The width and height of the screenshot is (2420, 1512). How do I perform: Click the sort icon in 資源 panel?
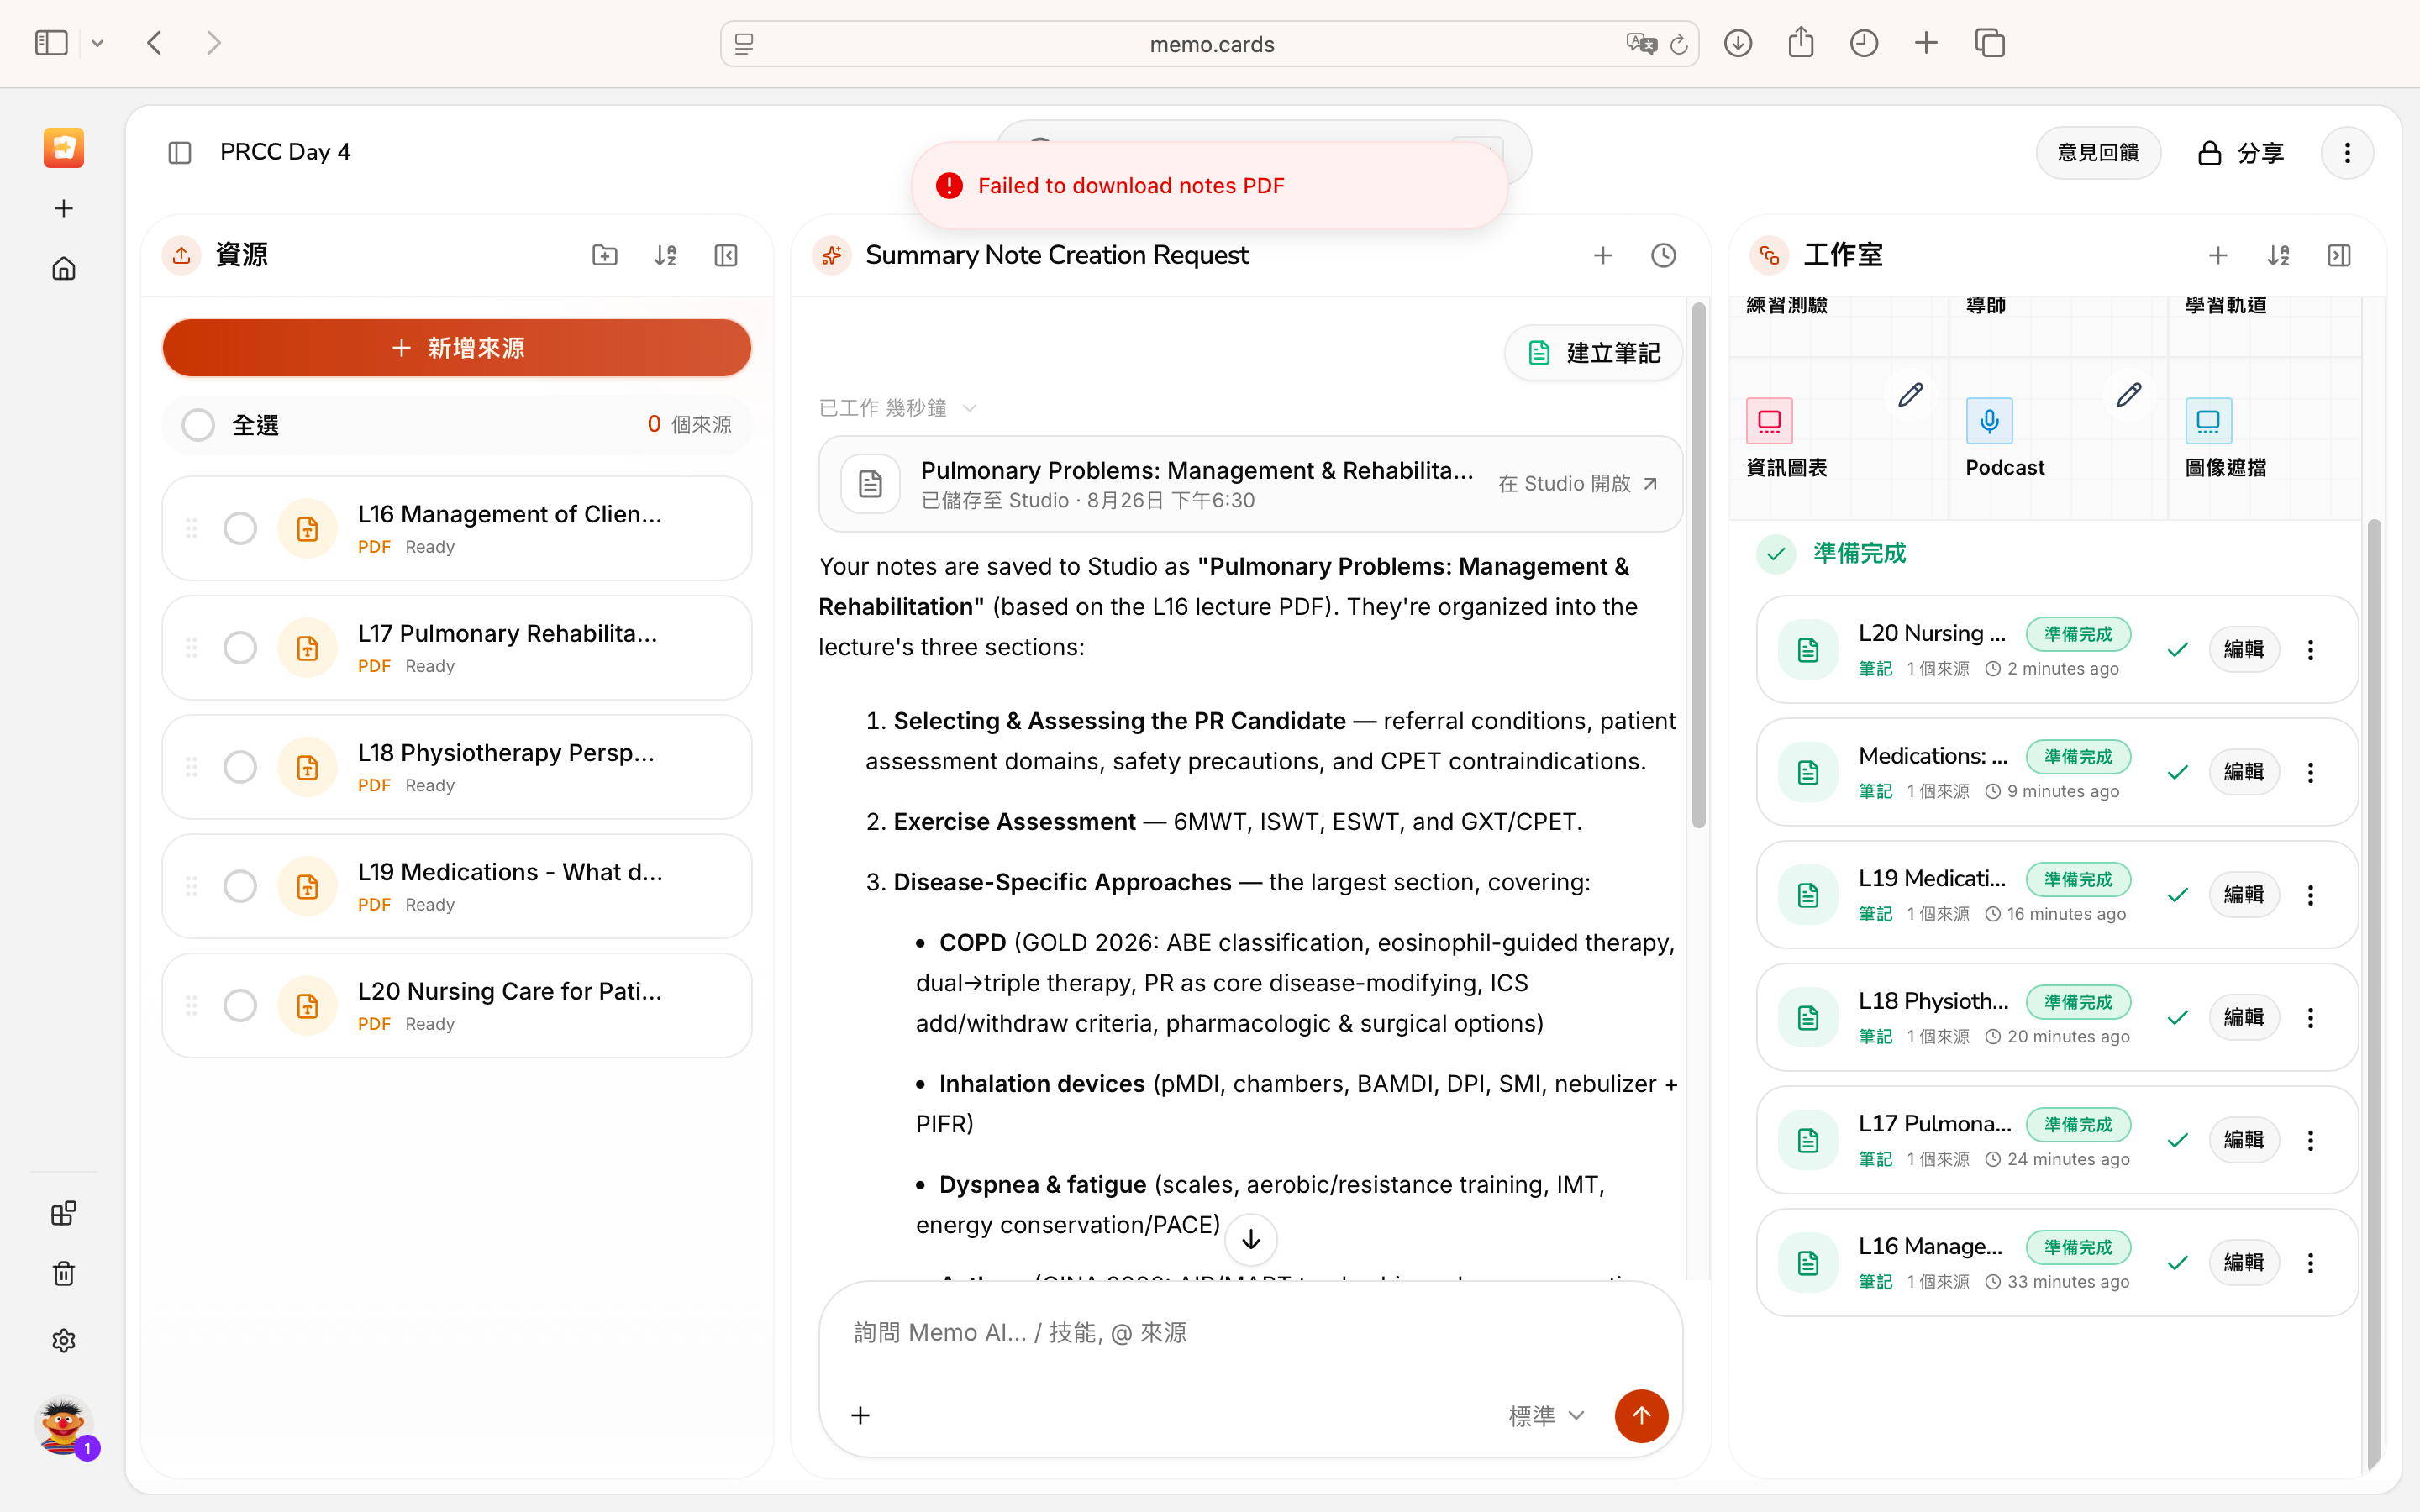(665, 255)
